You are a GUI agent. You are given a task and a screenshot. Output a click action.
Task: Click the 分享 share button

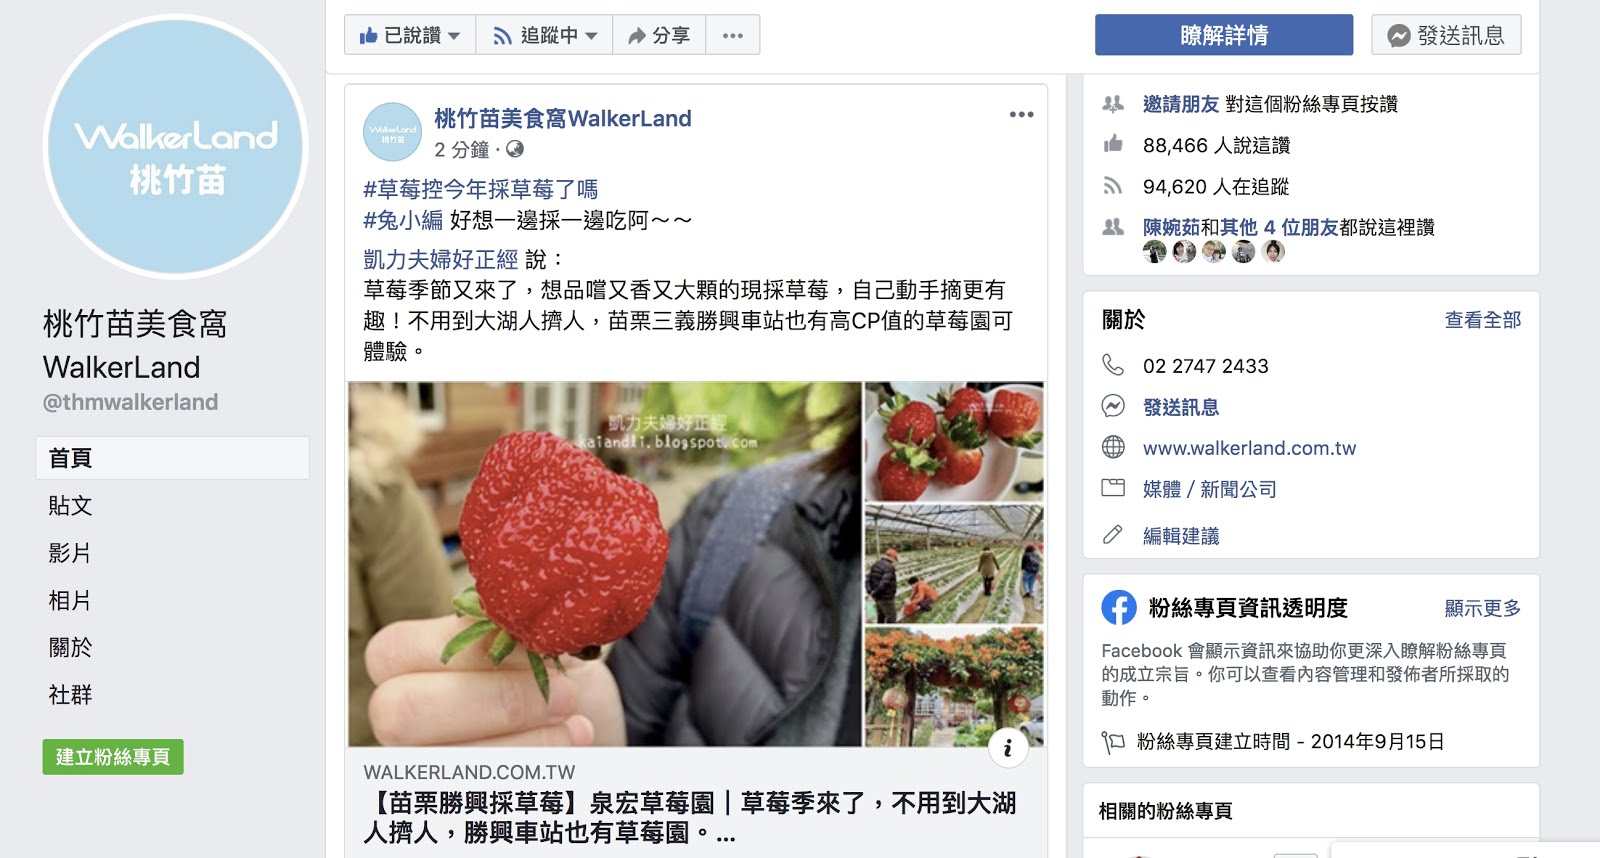coord(659,35)
